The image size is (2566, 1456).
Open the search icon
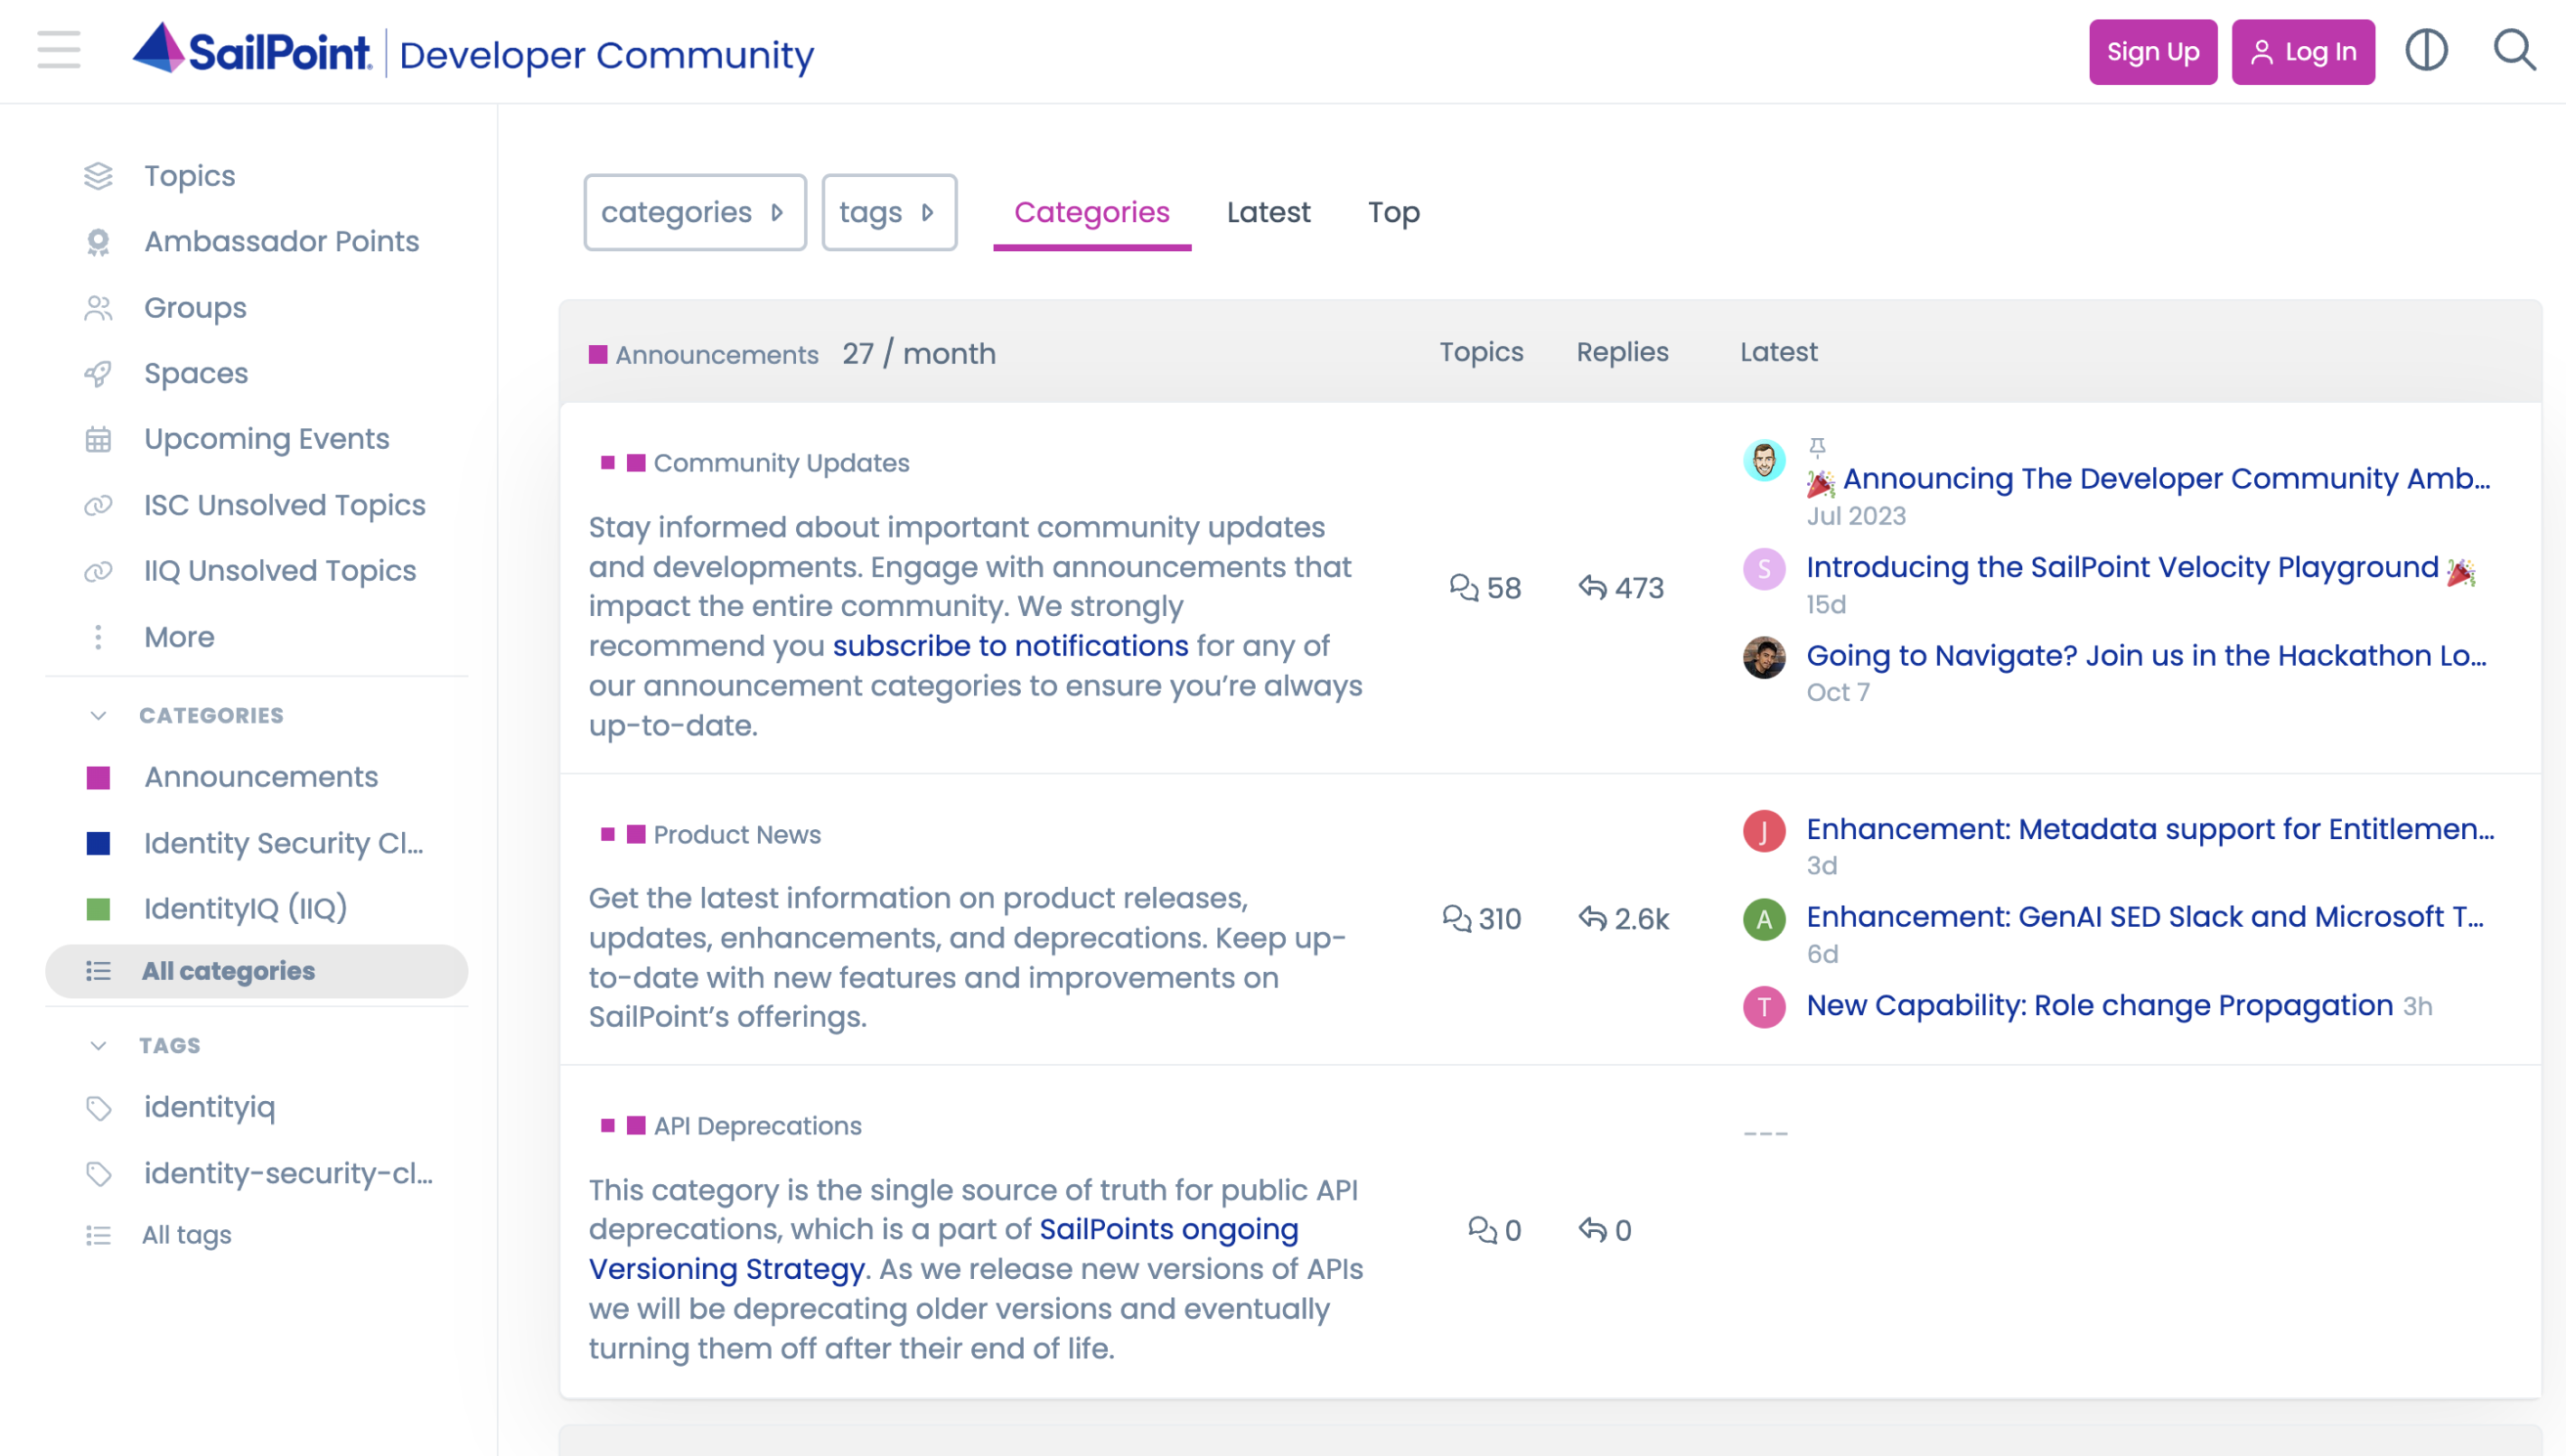click(2513, 51)
